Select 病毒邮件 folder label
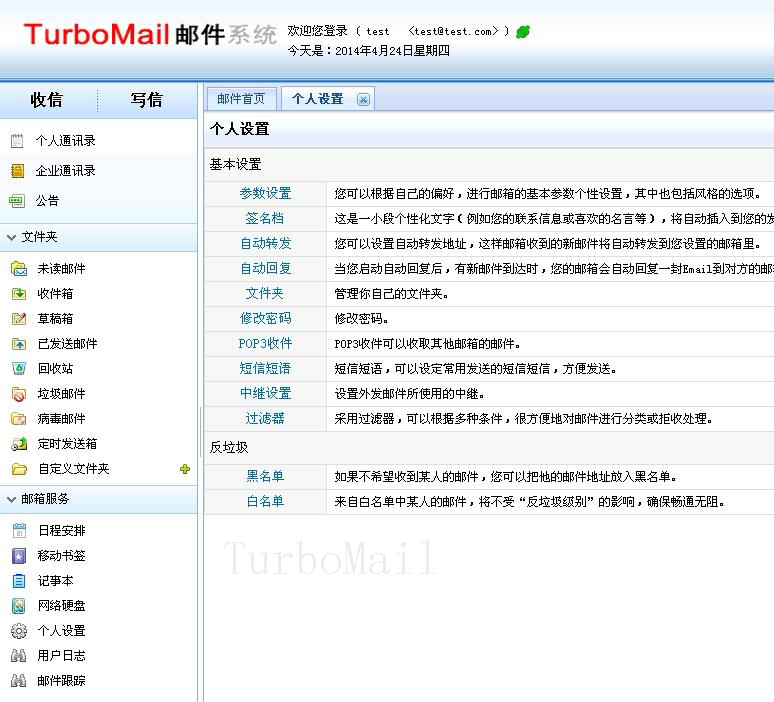 [61, 419]
